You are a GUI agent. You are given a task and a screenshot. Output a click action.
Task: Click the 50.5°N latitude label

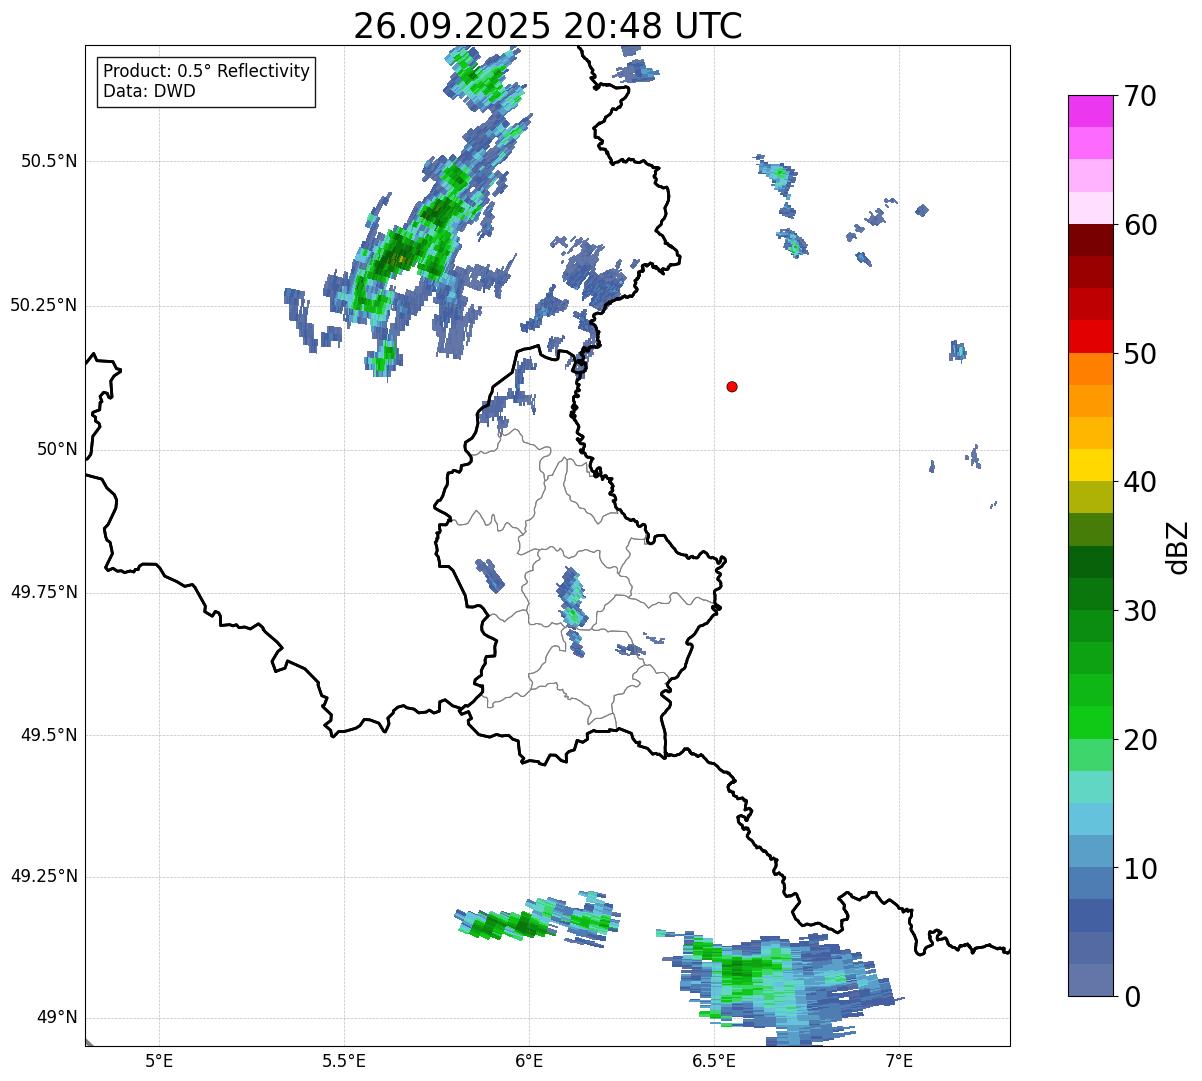coord(48,161)
